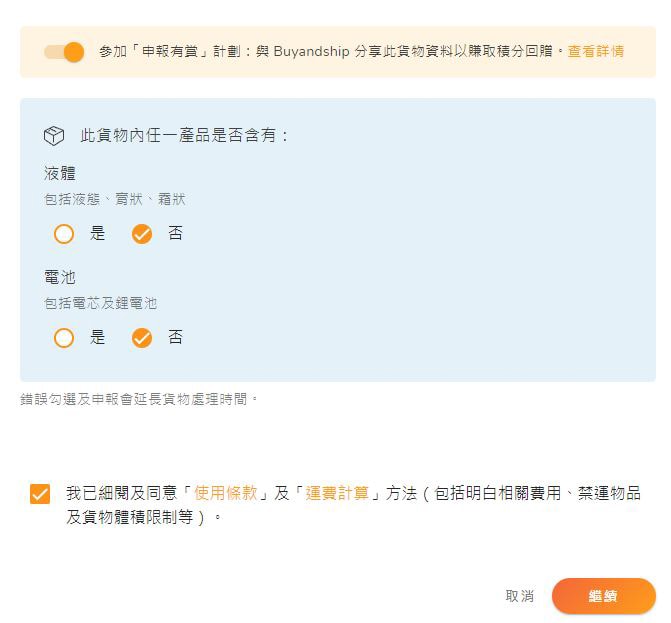Screen dimensions: 671x623
Task: Click the 此貨物內任一產品是否含有 heading
Action: (x=185, y=136)
